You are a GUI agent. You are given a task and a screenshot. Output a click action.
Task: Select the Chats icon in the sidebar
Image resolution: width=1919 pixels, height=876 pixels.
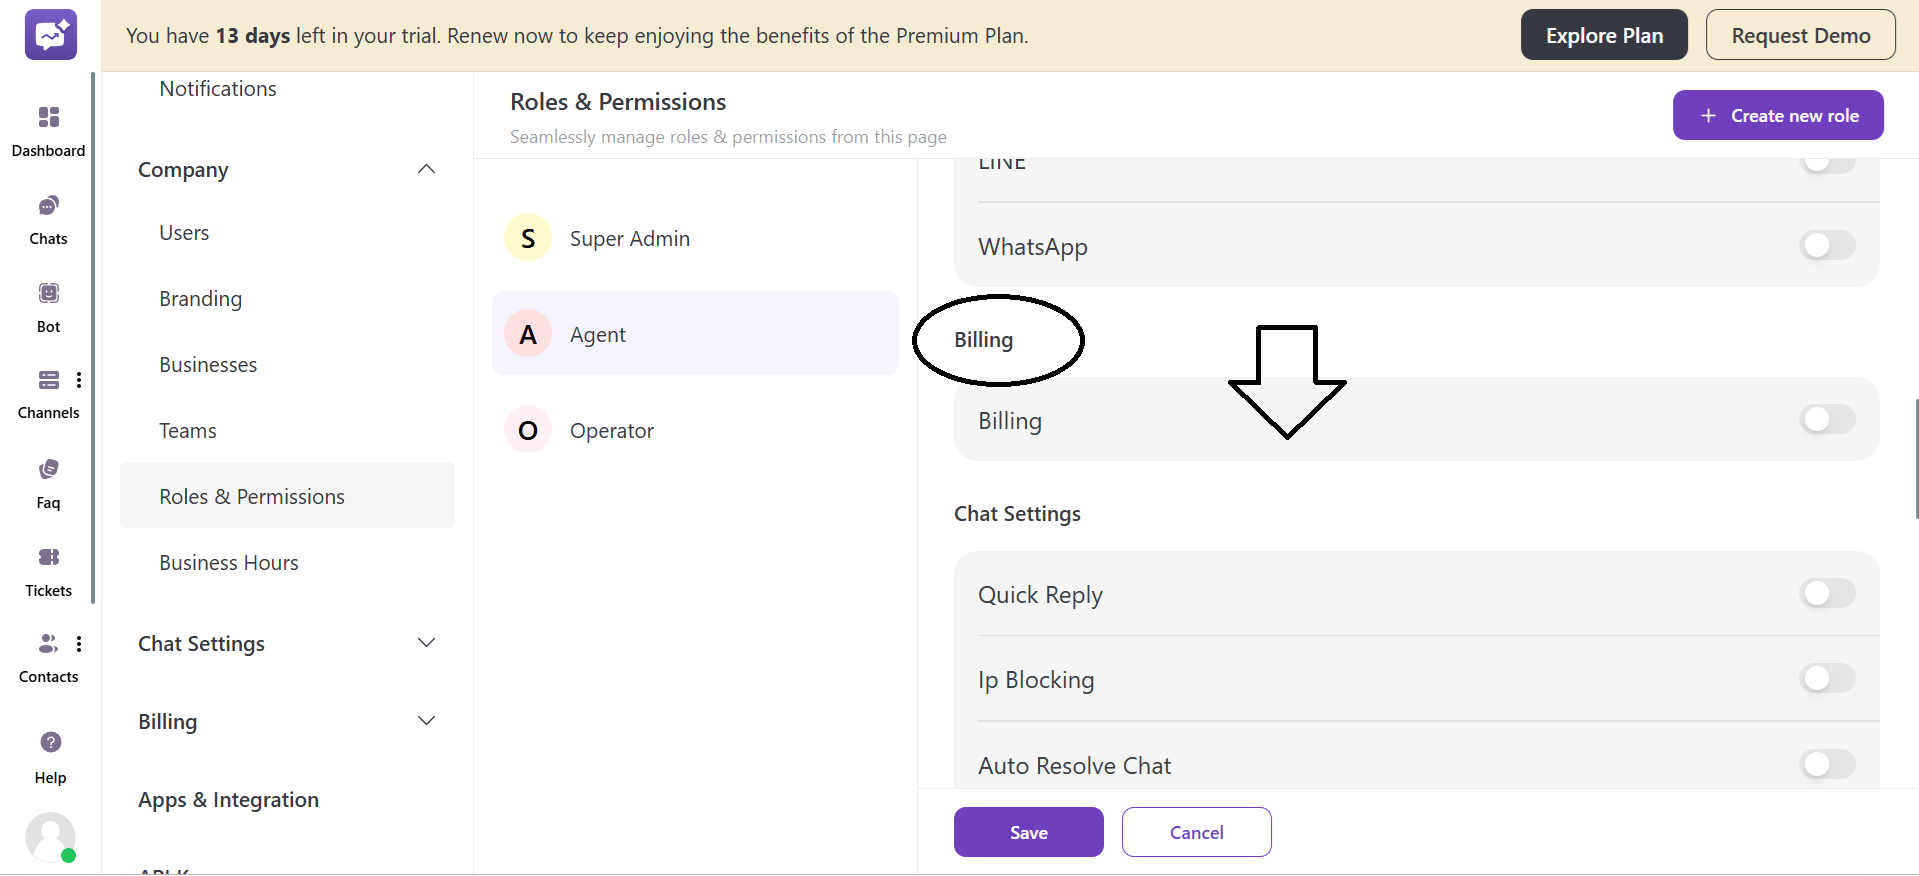(x=48, y=218)
